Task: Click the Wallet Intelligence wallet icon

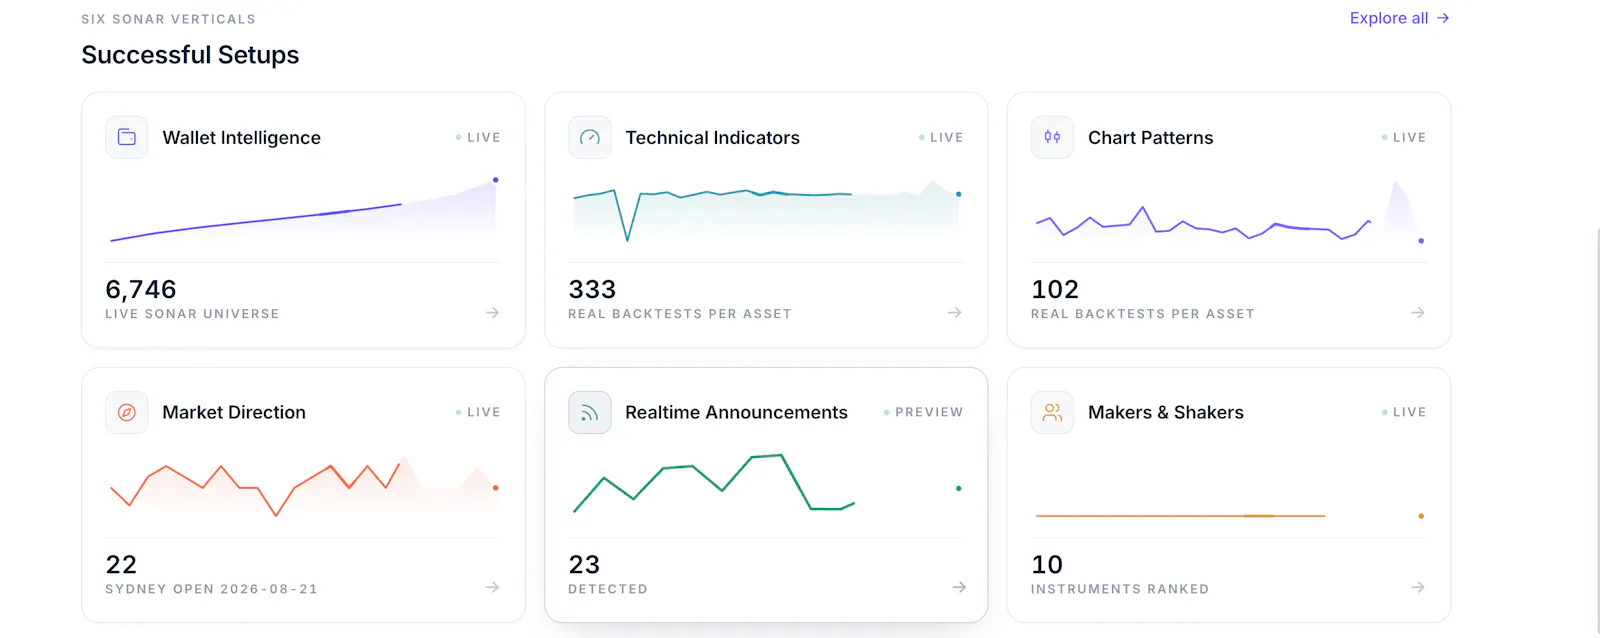Action: click(x=127, y=137)
